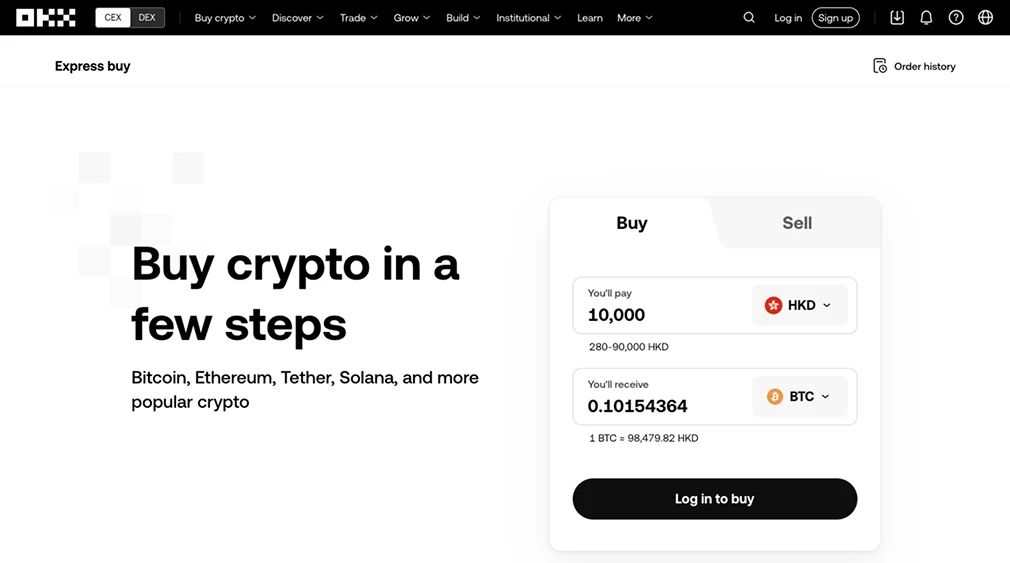Click the Bitcoin coin icon
This screenshot has height=563, width=1010.
tap(775, 396)
